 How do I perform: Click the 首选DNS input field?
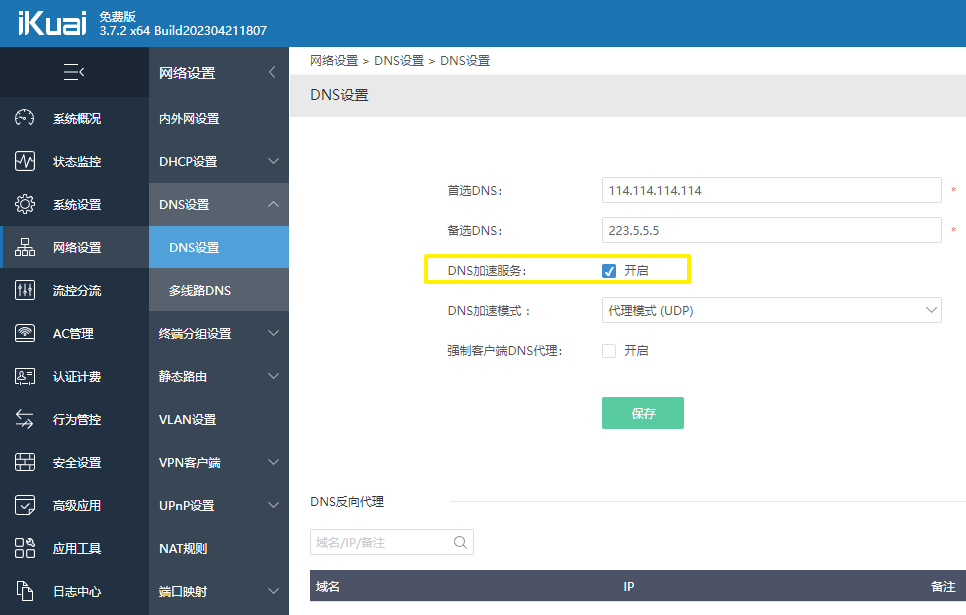771,190
